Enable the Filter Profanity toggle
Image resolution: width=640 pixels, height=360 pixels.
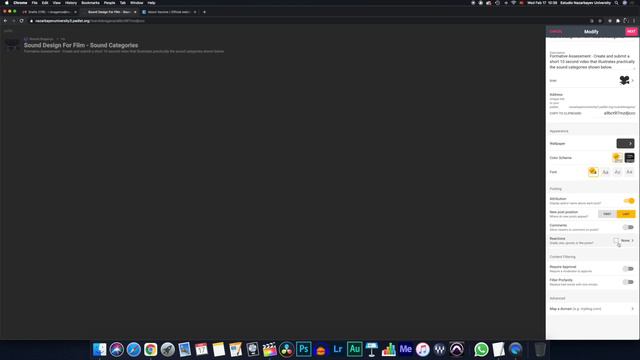pyautogui.click(x=629, y=282)
